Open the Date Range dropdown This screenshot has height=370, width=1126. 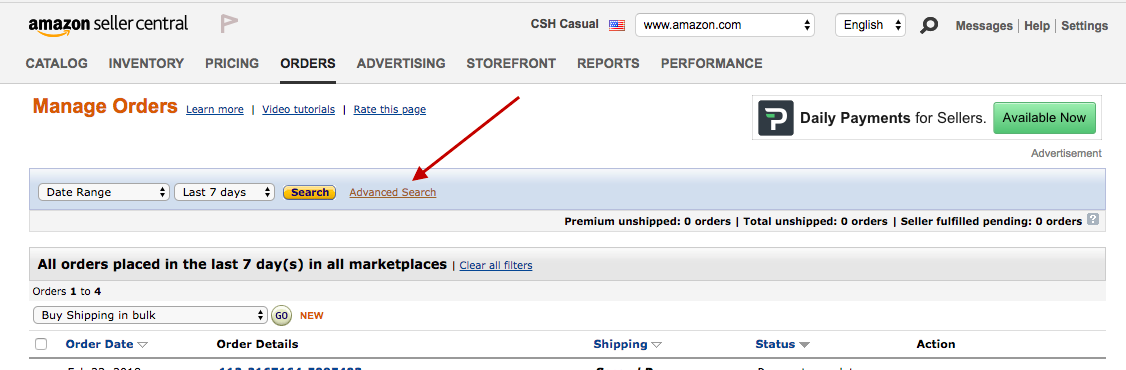tap(103, 193)
